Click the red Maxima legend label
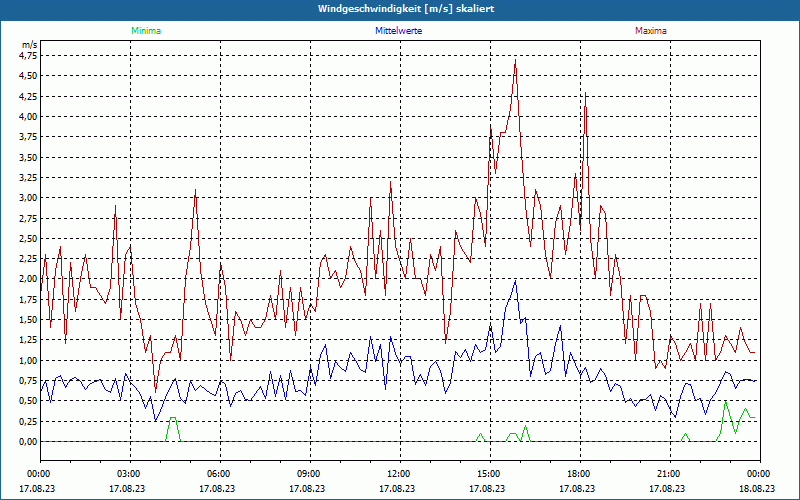The height and width of the screenshot is (500, 800). pos(651,31)
